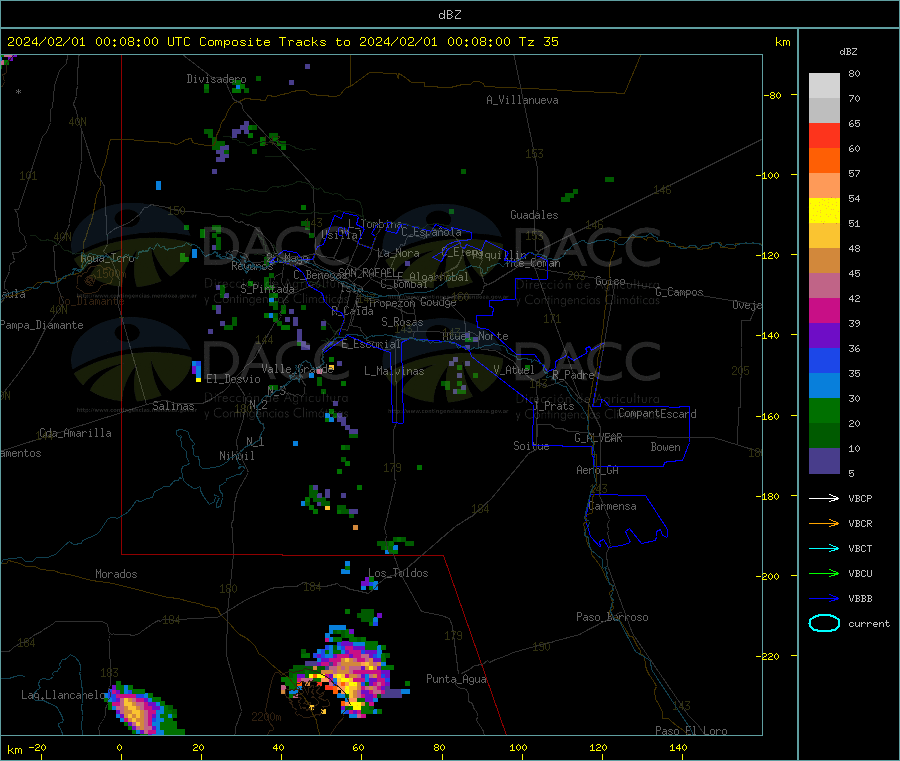This screenshot has height=761, width=900.
Task: Click the cyan 'current' ellipse legend symbol
Action: coord(824,623)
